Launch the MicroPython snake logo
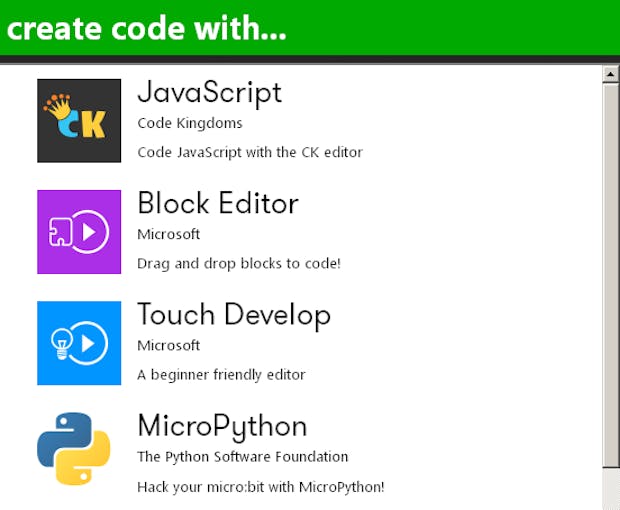 (74, 449)
